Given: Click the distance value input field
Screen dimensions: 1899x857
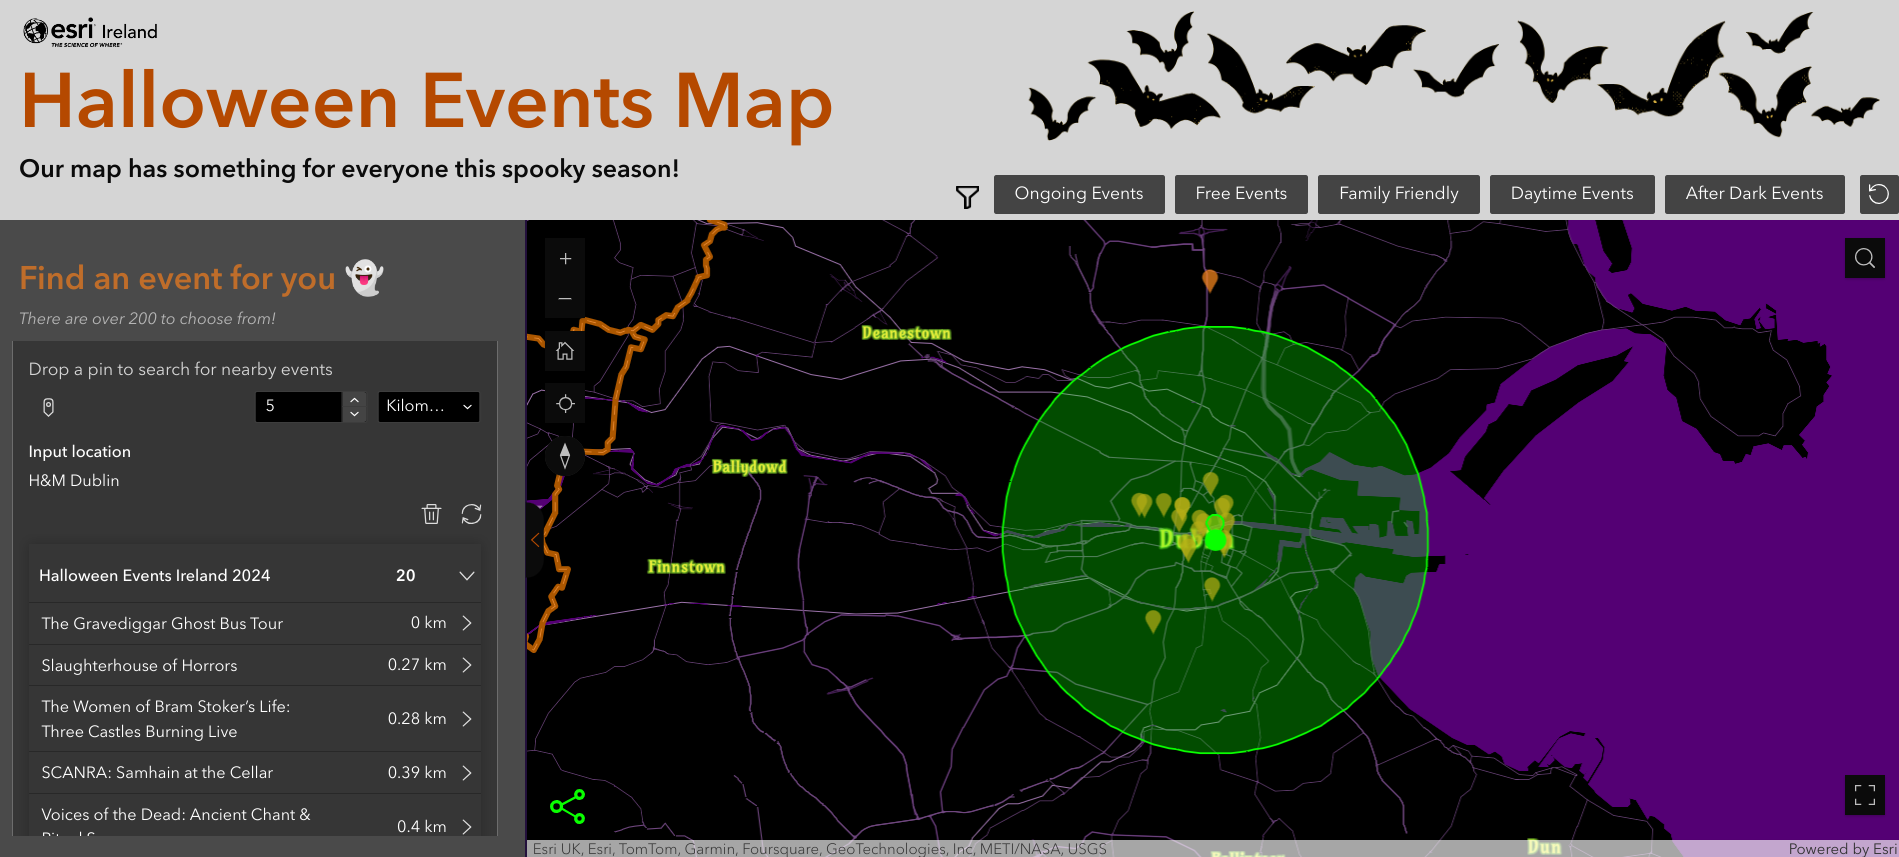Looking at the screenshot, I should point(299,406).
